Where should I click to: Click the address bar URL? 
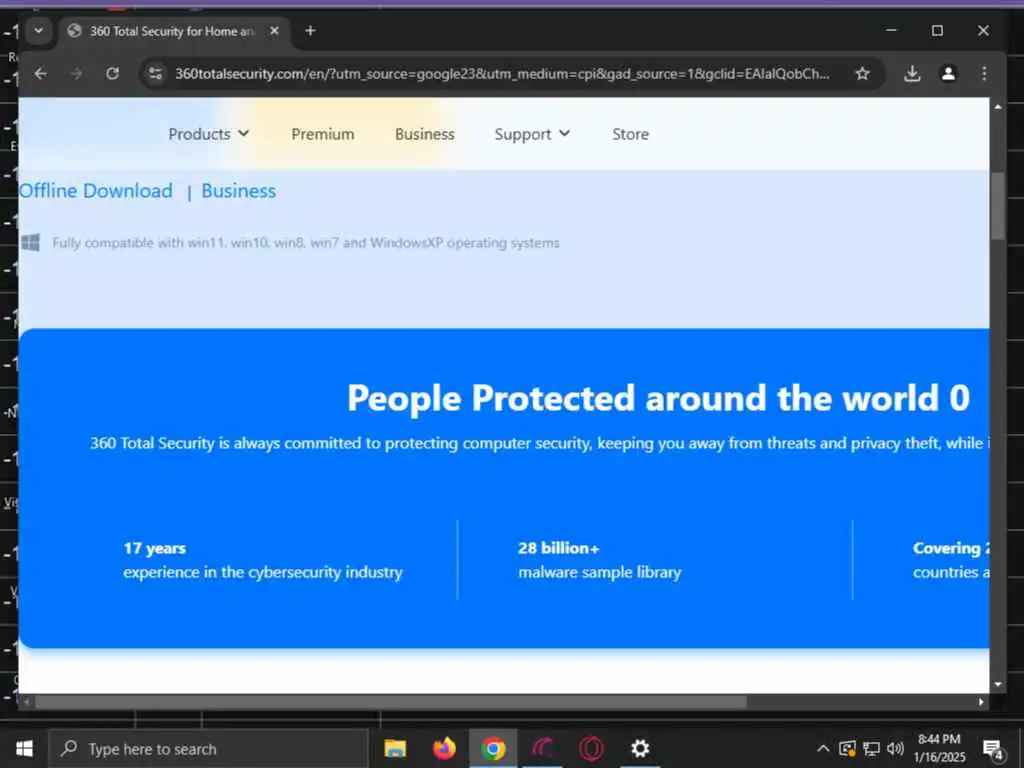pyautogui.click(x=502, y=74)
